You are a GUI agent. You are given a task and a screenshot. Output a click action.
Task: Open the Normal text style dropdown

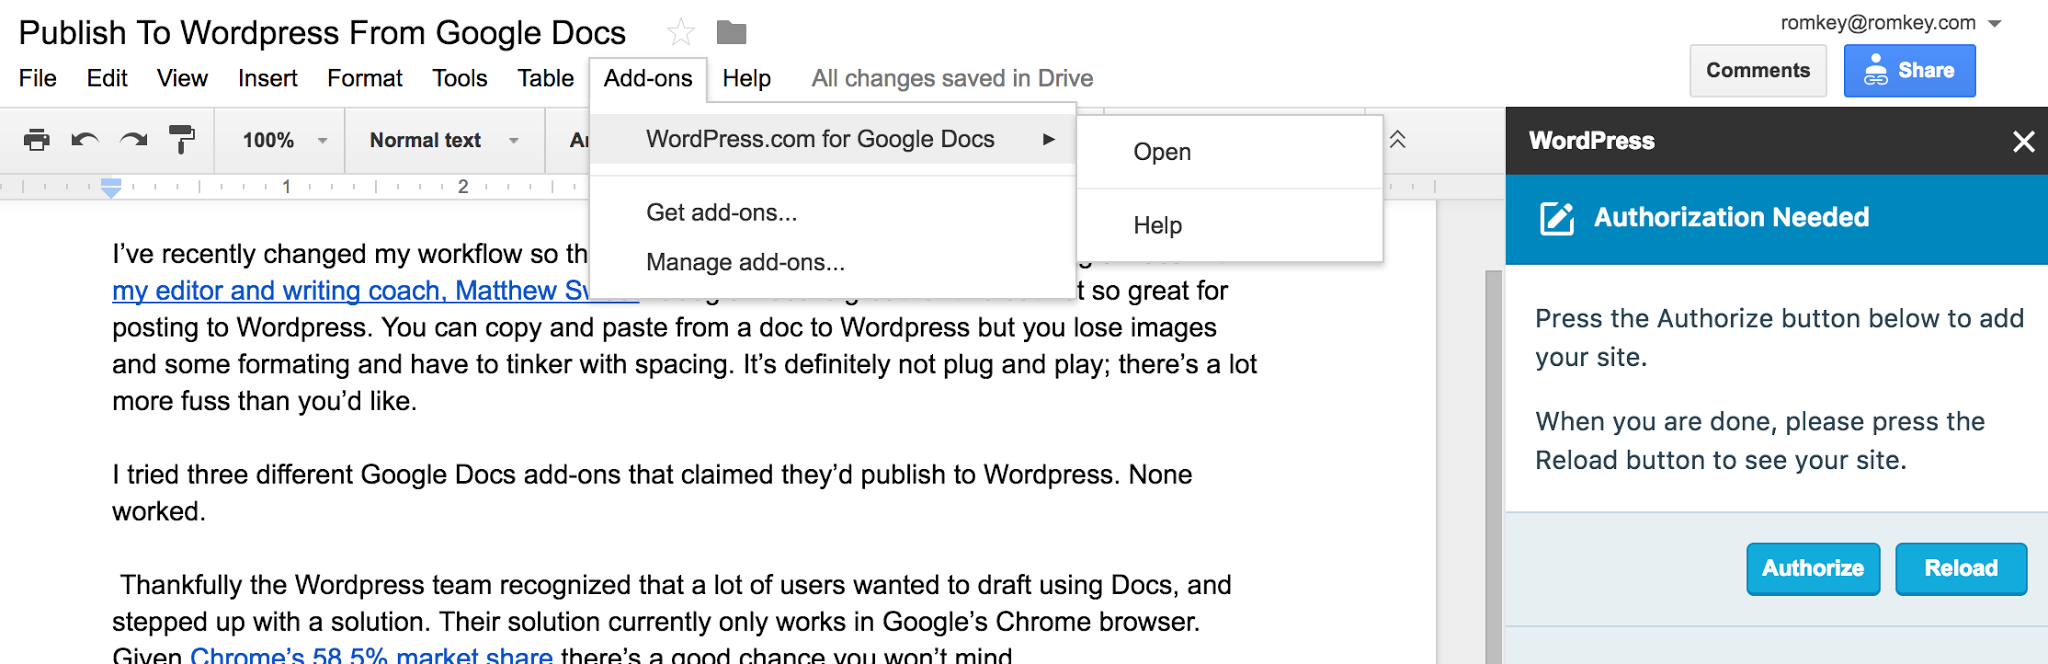444,140
